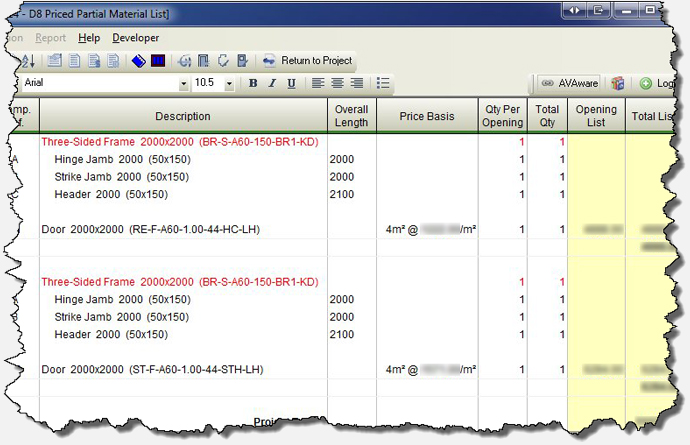Toggle Italic text formatting

(x=272, y=83)
